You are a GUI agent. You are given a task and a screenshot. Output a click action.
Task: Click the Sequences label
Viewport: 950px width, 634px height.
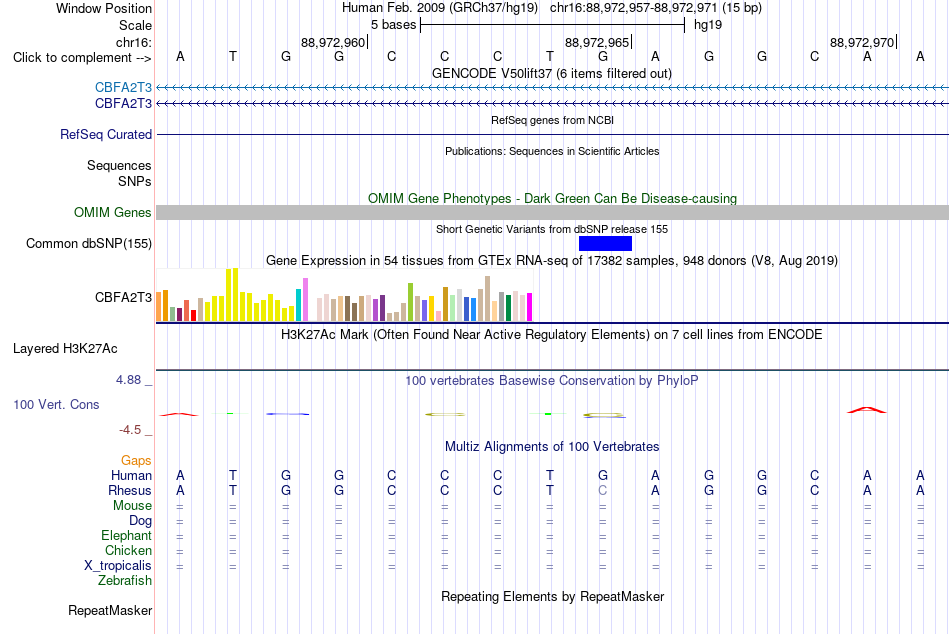[x=119, y=165]
